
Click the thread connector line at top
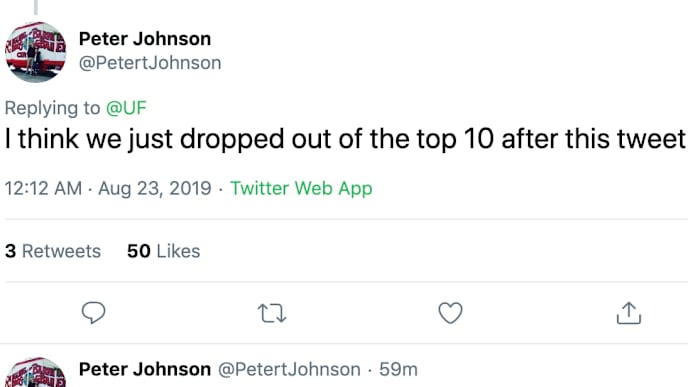(36, 7)
